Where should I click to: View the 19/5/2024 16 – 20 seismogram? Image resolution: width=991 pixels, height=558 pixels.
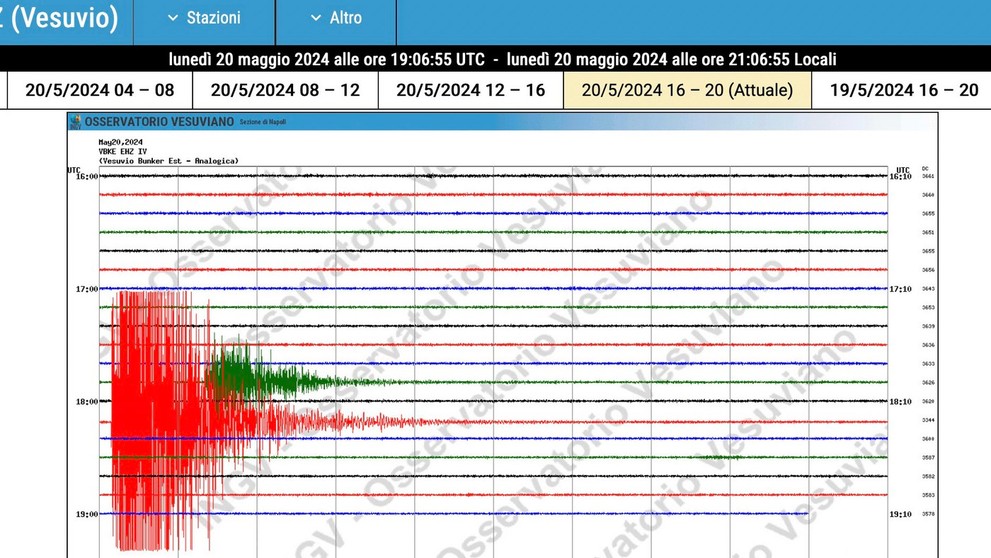(x=904, y=90)
